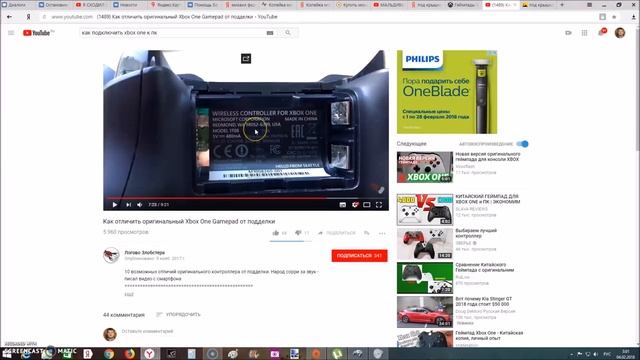Open uTorrent from the taskbar
Viewport: 640px width, 360px height.
pos(336,354)
